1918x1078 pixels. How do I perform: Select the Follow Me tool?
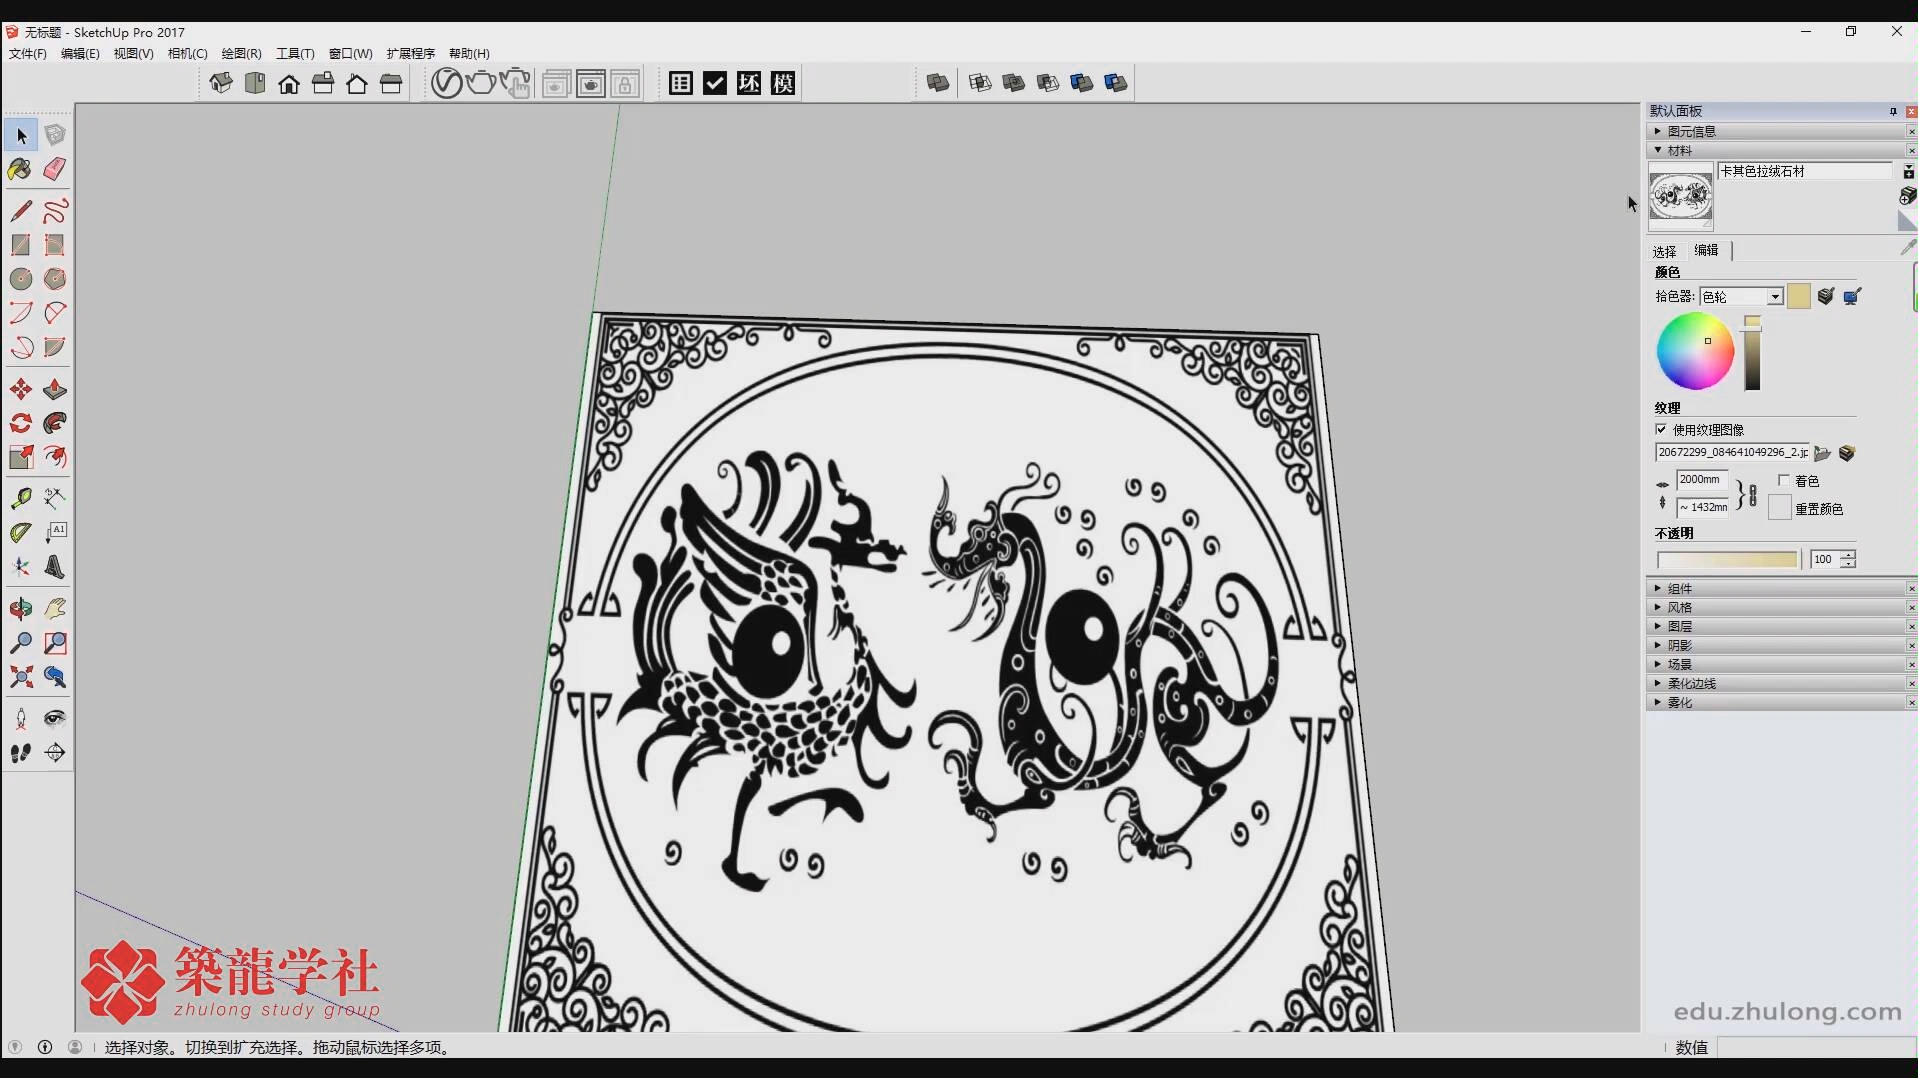click(x=55, y=423)
